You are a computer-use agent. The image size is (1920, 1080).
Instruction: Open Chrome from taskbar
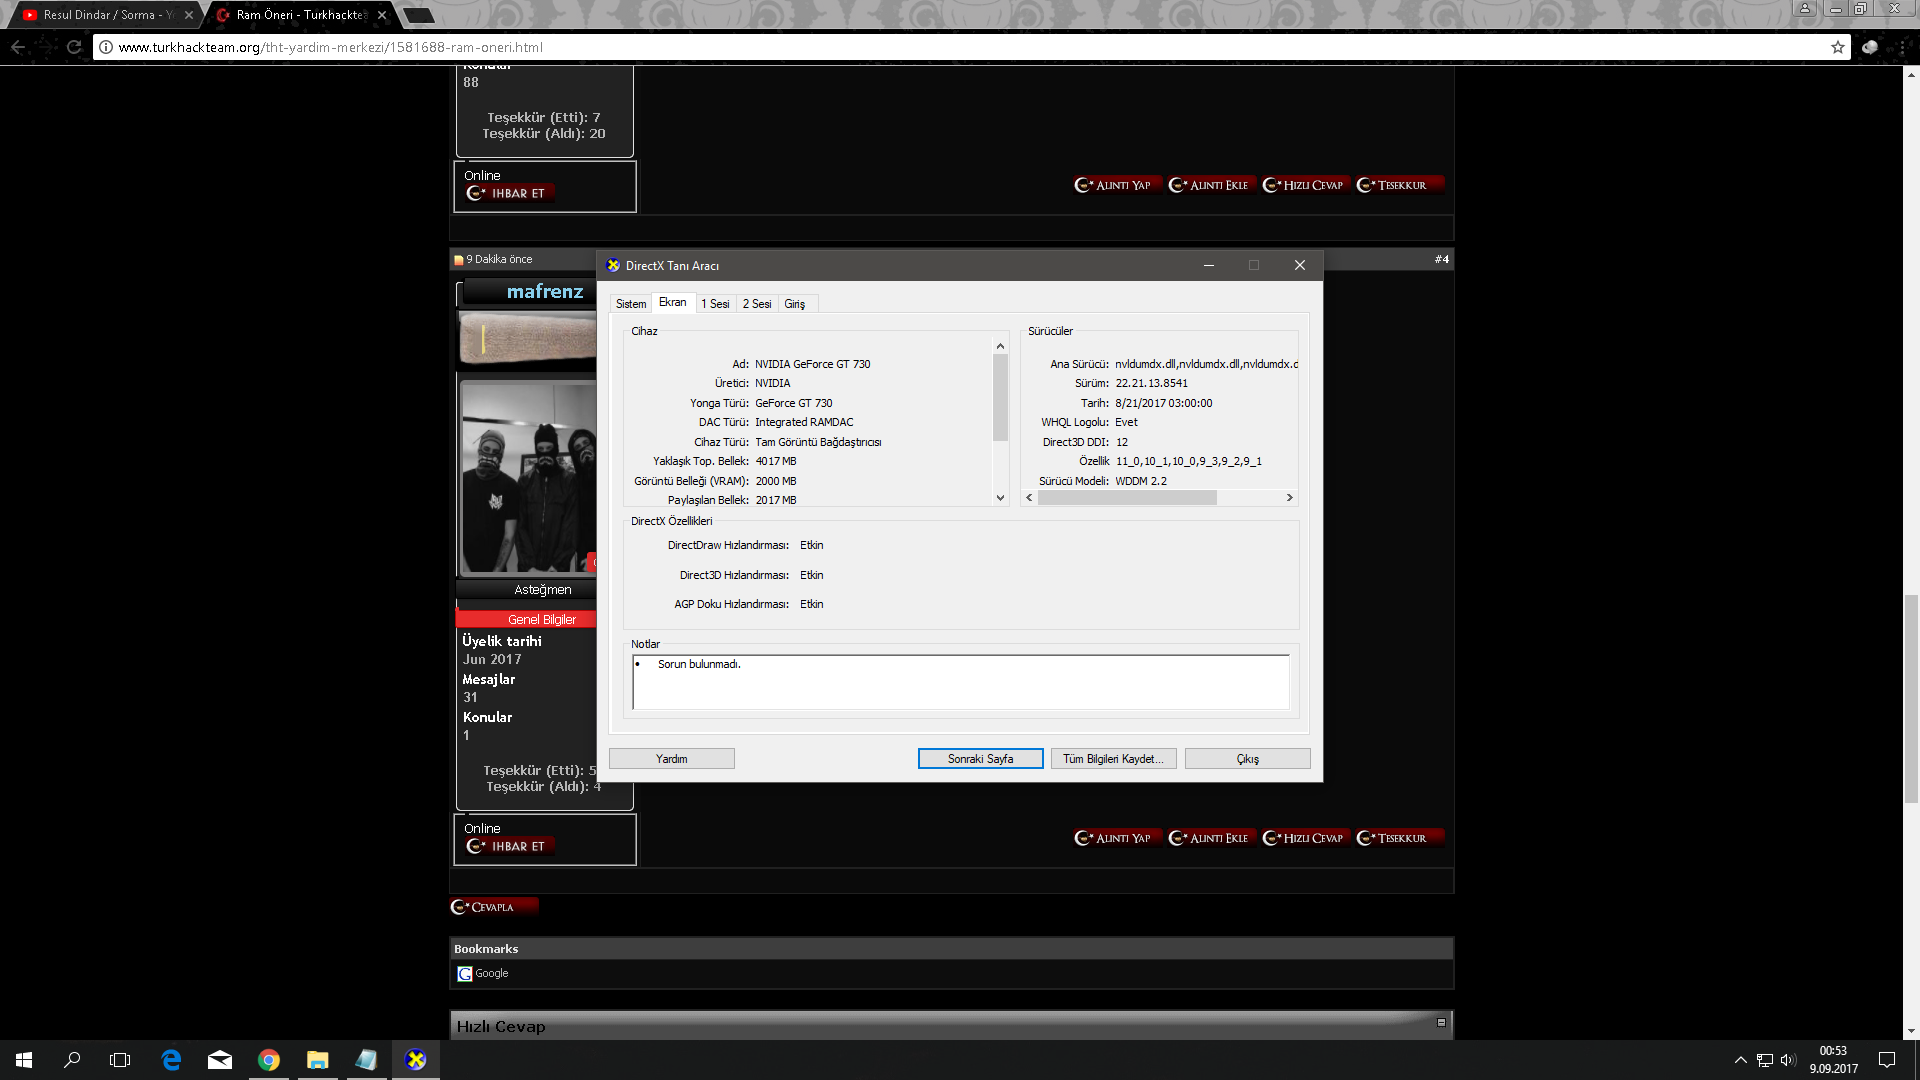coord(269,1060)
